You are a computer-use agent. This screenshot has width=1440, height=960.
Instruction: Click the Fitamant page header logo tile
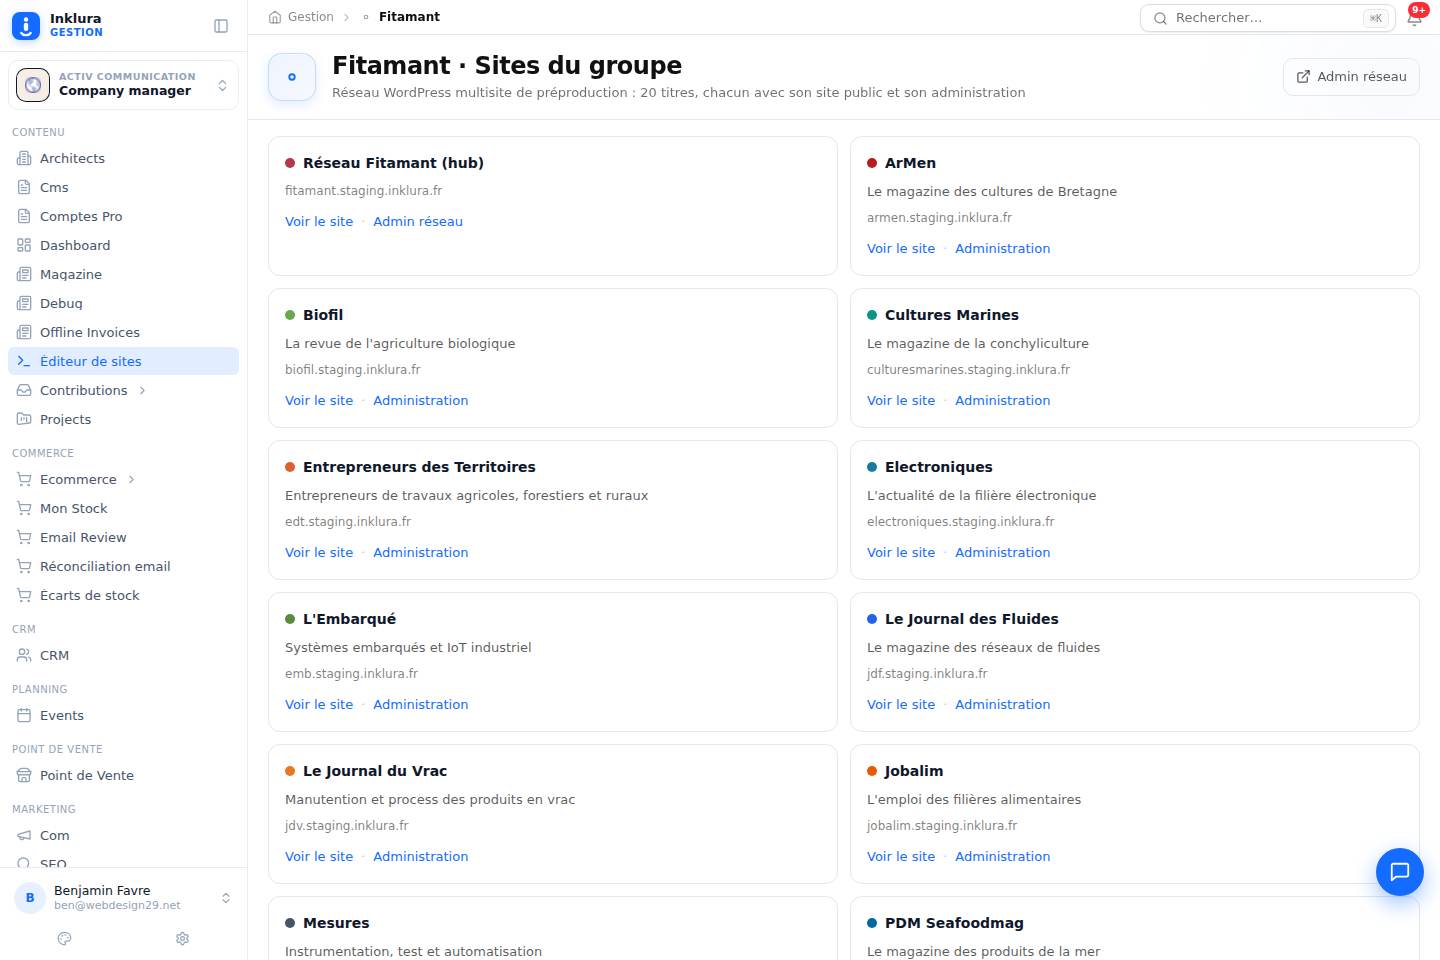(292, 77)
